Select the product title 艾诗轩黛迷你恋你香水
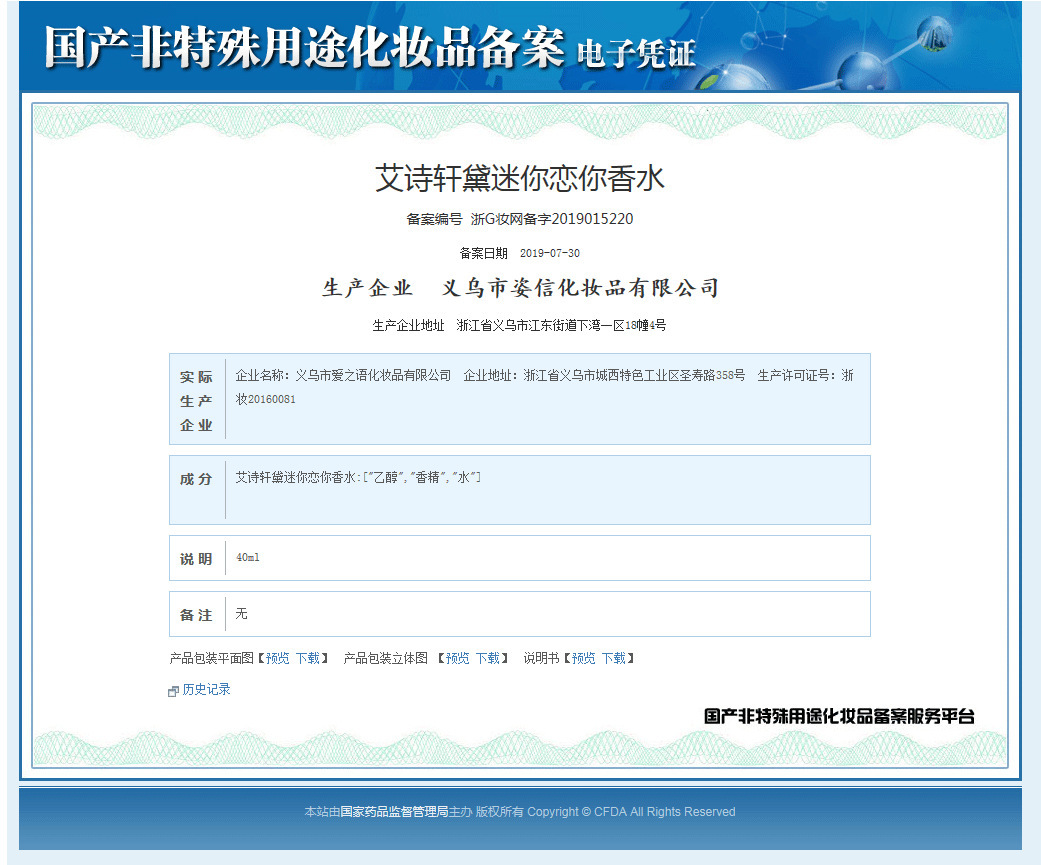The height and width of the screenshot is (865, 1041). [520, 179]
